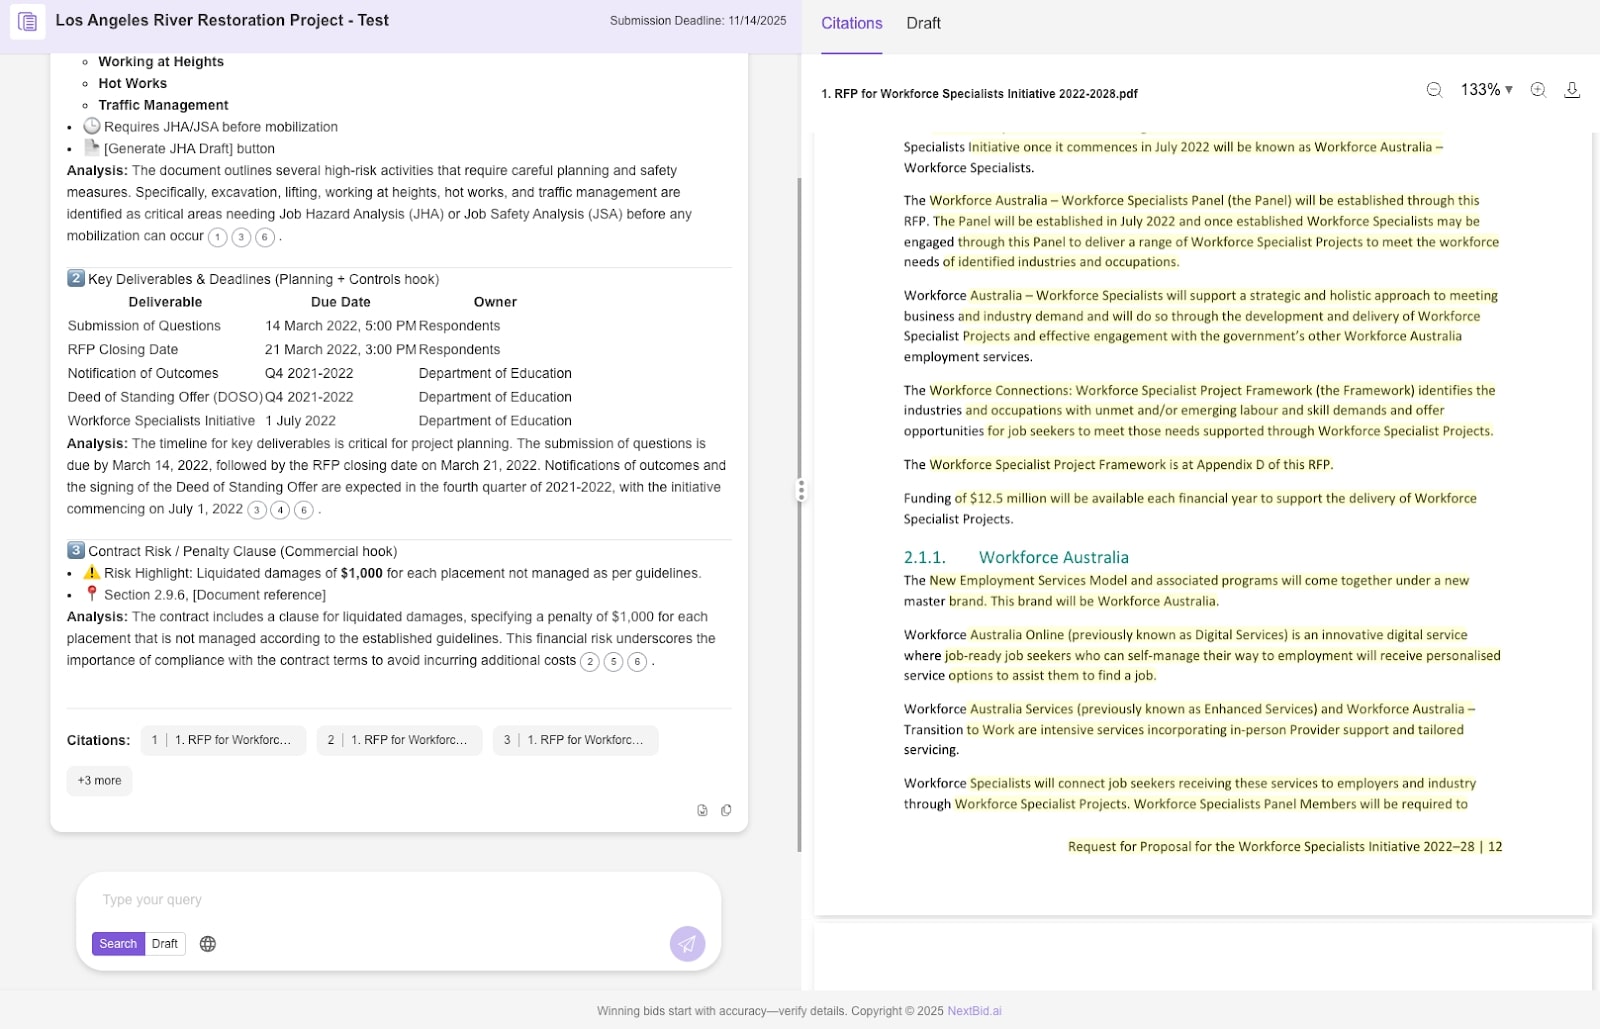Image resolution: width=1600 pixels, height=1029 pixels.
Task: Send query with paper plane button
Action: (687, 944)
